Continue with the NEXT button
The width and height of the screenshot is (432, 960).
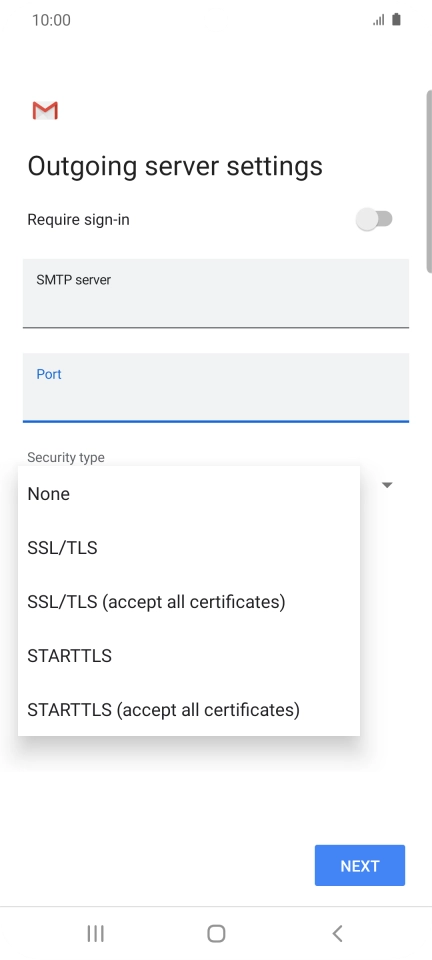[x=360, y=865]
